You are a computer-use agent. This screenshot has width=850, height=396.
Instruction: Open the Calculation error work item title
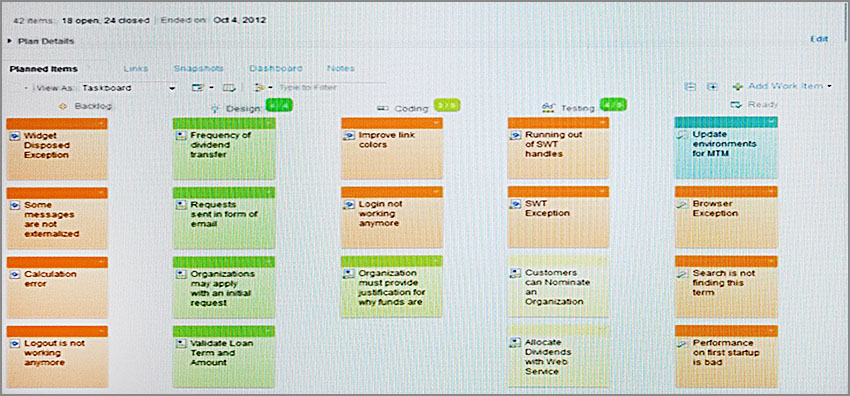click(x=50, y=279)
